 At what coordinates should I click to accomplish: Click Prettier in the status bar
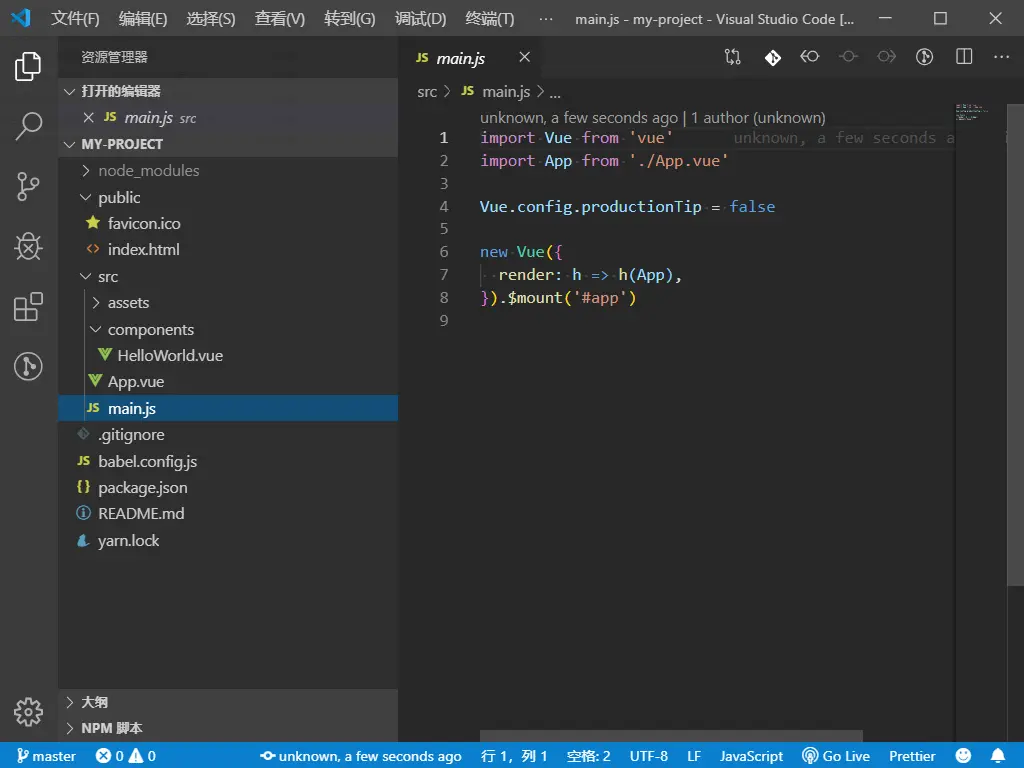pos(912,756)
